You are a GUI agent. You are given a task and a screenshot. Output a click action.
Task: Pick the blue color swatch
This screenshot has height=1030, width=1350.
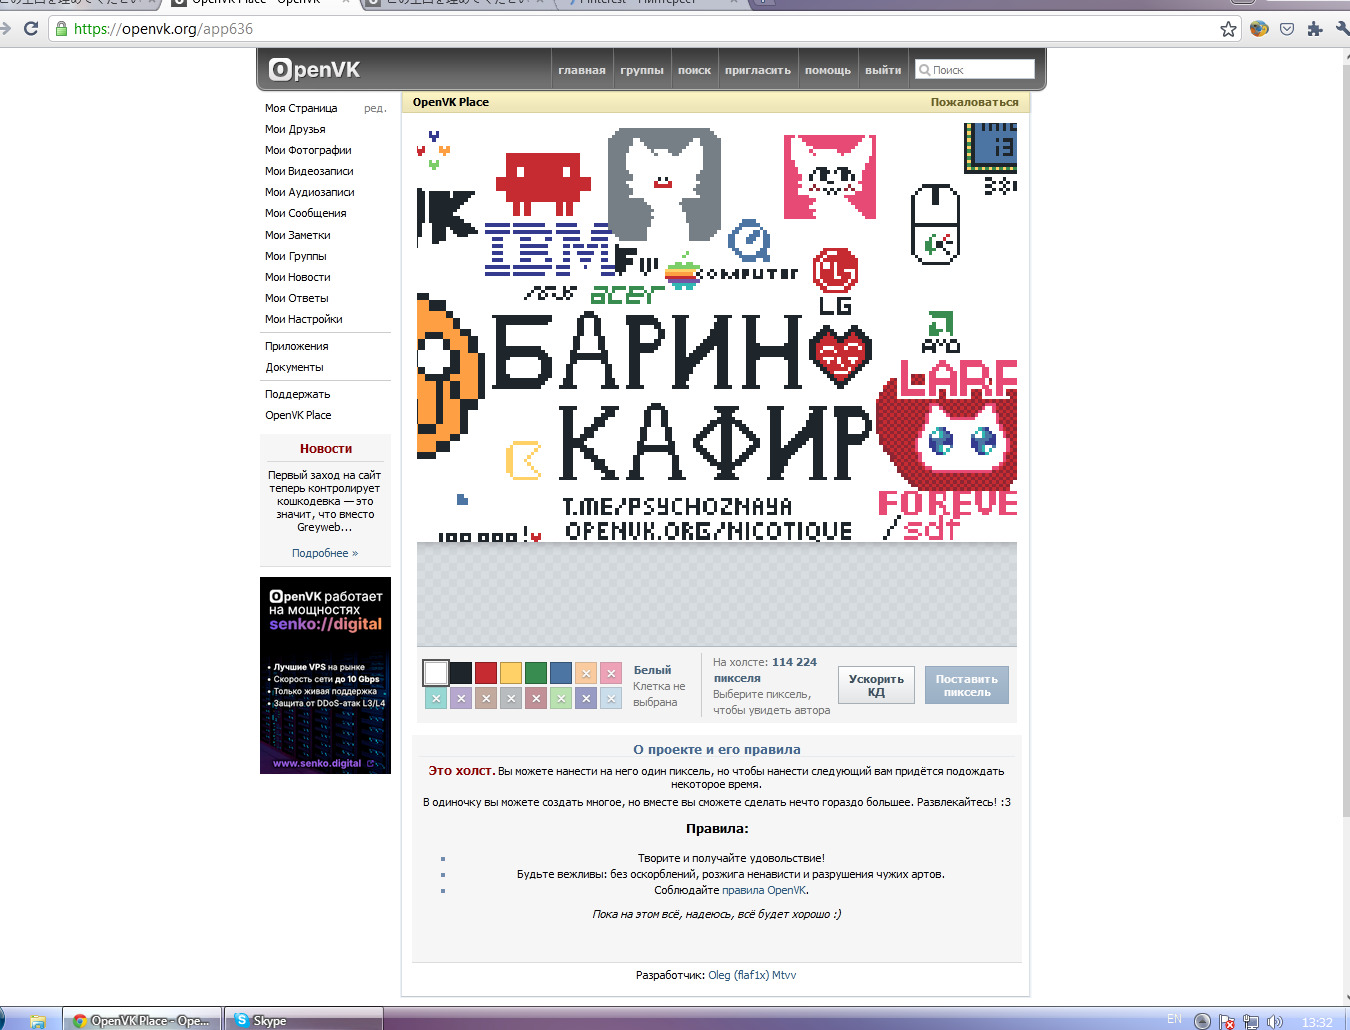(x=561, y=673)
